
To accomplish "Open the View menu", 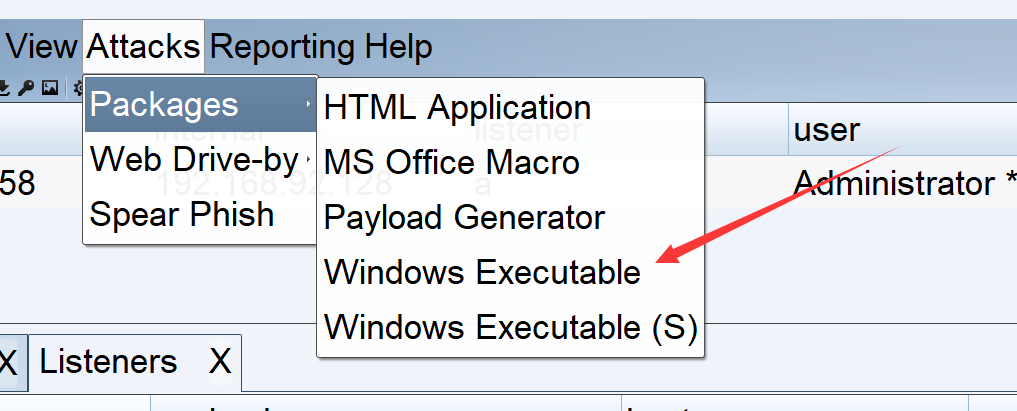I will 41,46.
